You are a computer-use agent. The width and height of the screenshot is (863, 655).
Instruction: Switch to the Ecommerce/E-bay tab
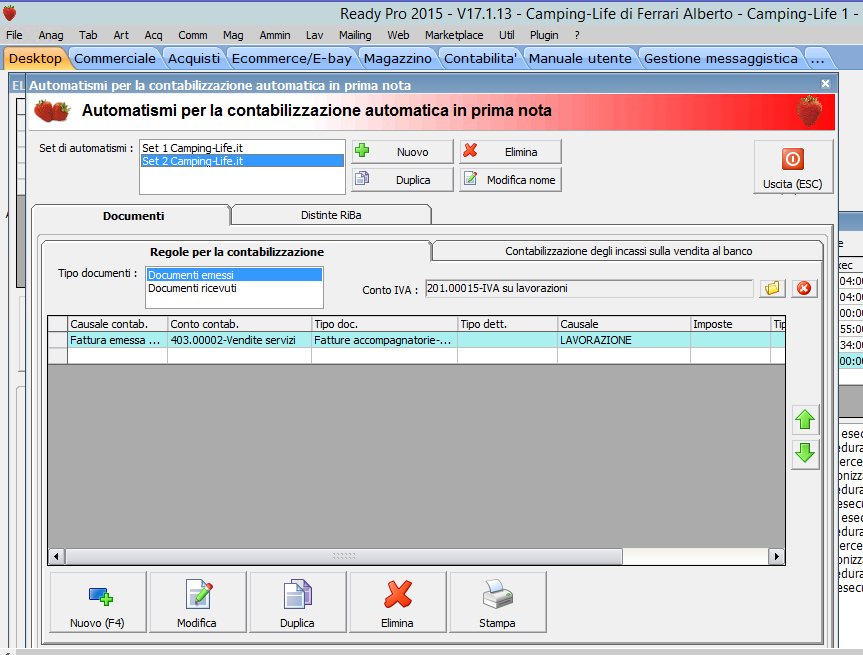coord(291,58)
